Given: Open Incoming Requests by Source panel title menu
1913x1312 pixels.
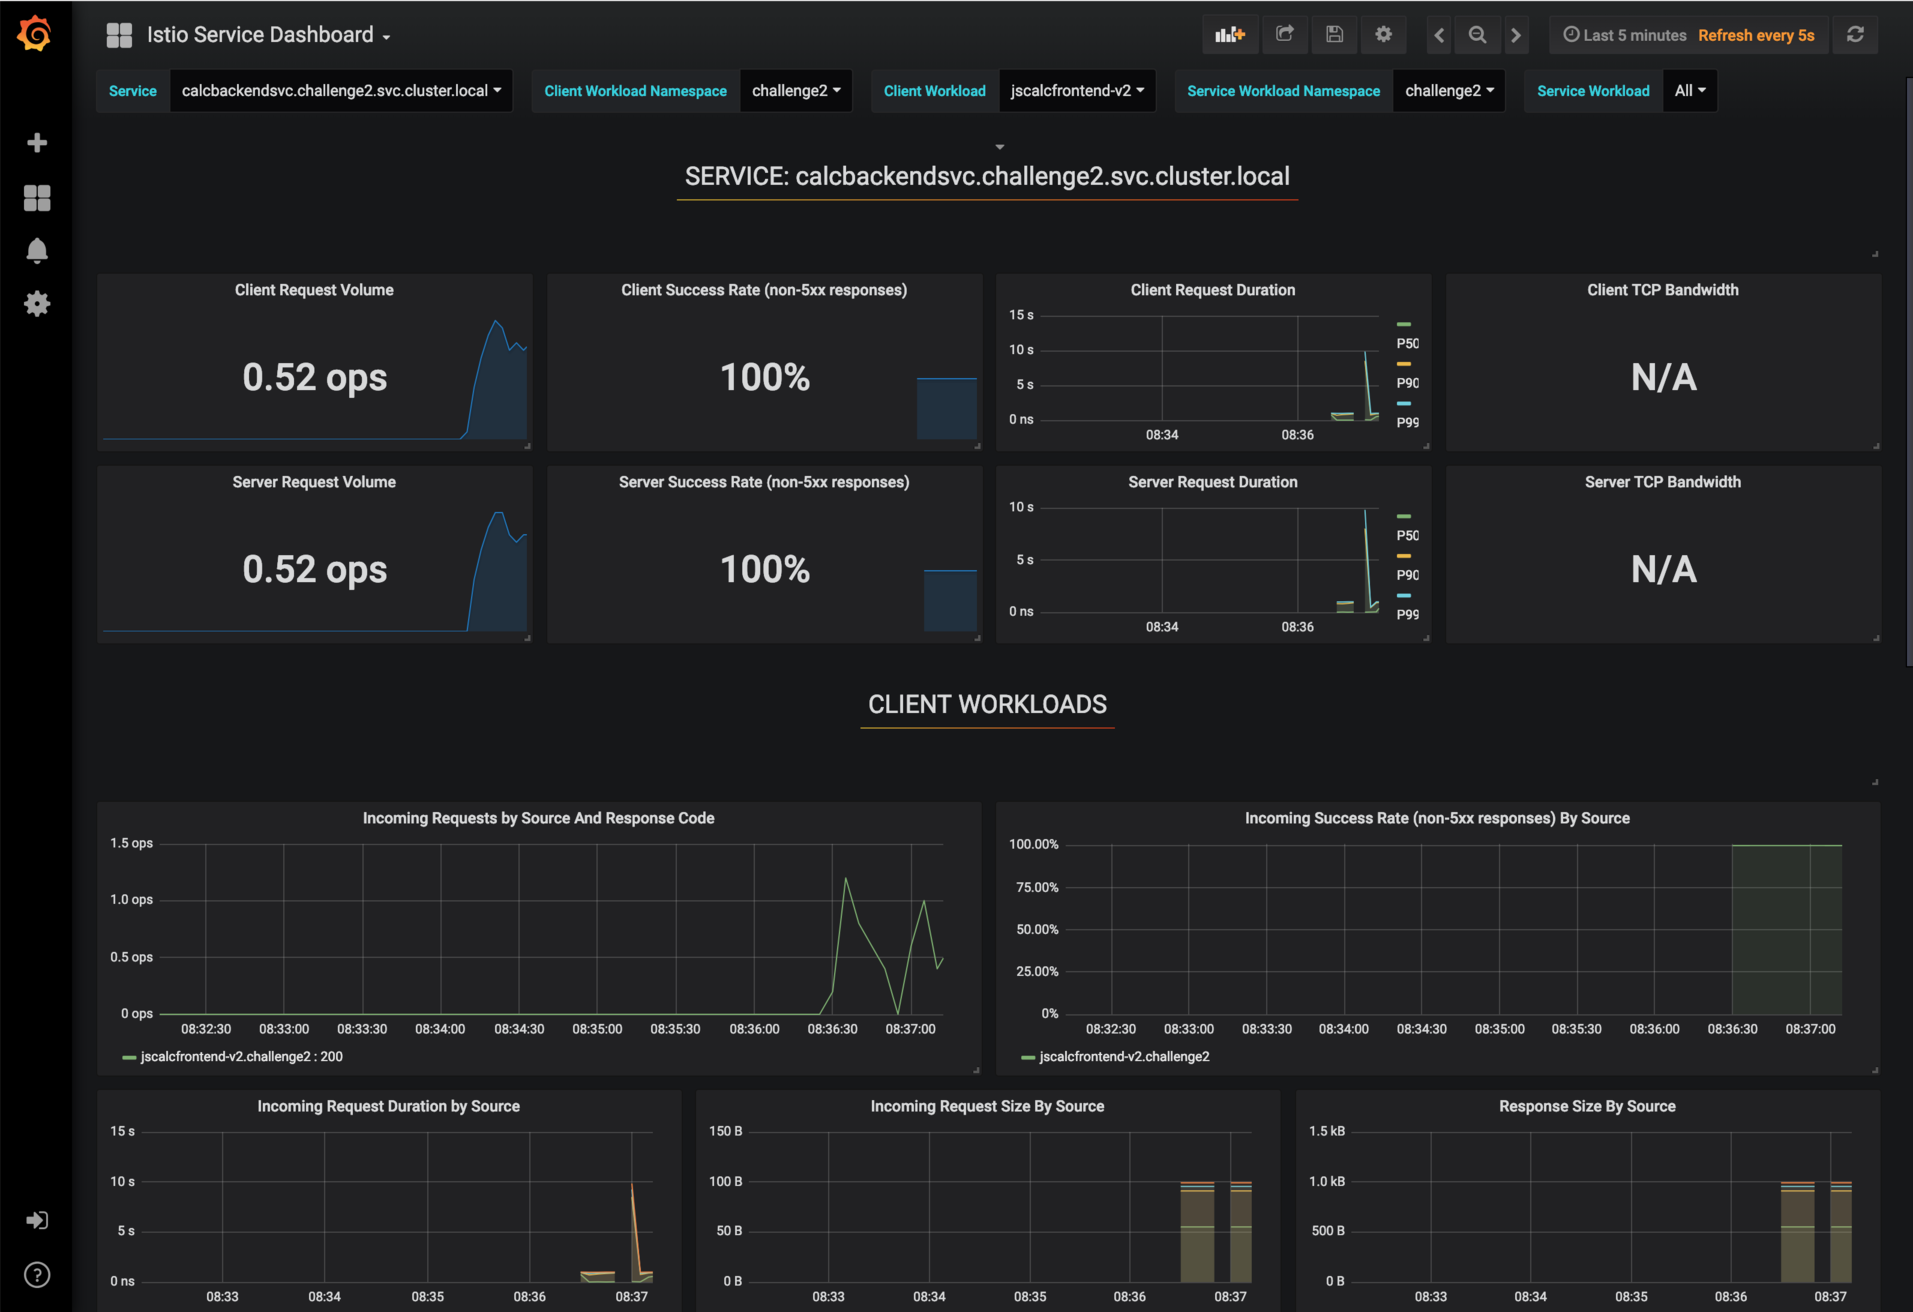Looking at the screenshot, I should pyautogui.click(x=538, y=818).
